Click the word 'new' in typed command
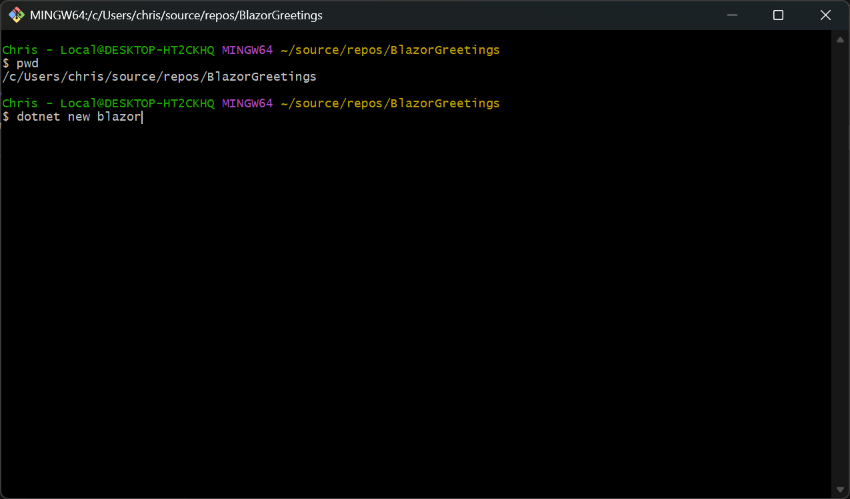The height and width of the screenshot is (499, 850). tap(78, 117)
